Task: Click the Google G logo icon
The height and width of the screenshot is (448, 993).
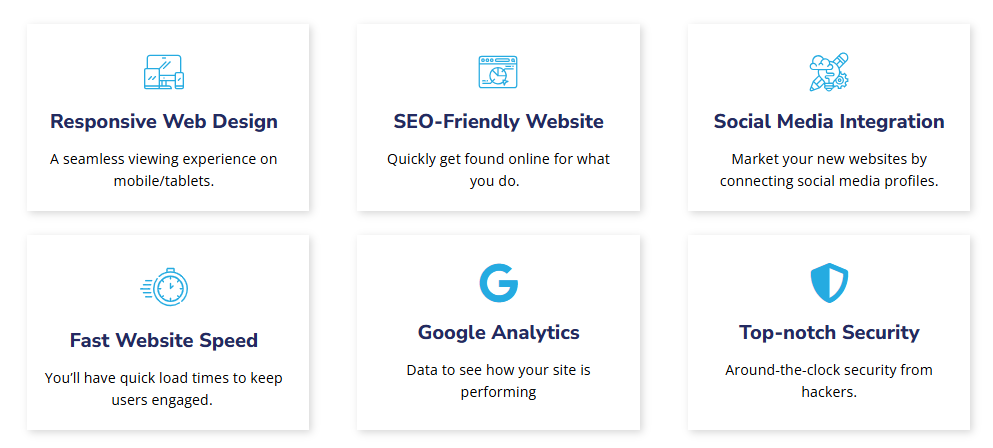Action: 498,283
